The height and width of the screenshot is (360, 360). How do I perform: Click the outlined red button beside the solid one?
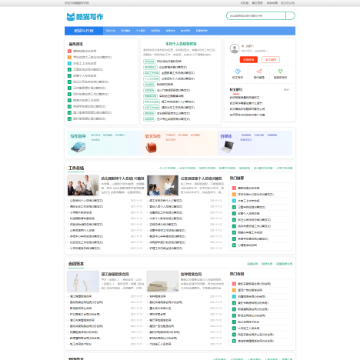[x=271, y=60]
